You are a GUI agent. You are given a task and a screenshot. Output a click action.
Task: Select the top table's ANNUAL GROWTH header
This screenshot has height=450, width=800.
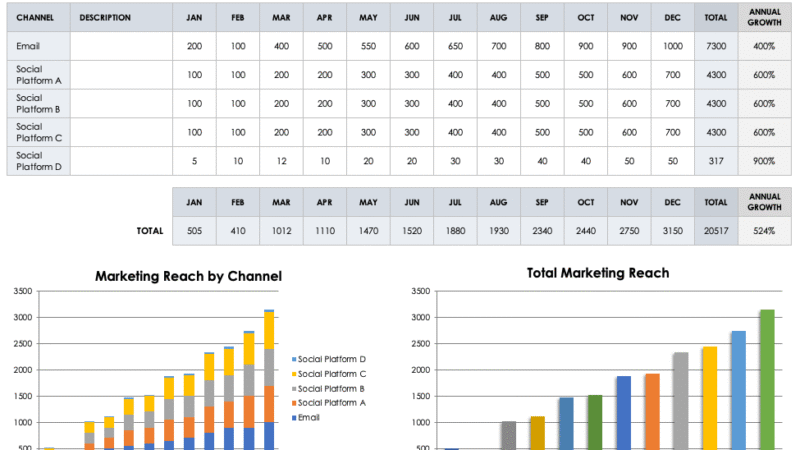[x=764, y=17]
